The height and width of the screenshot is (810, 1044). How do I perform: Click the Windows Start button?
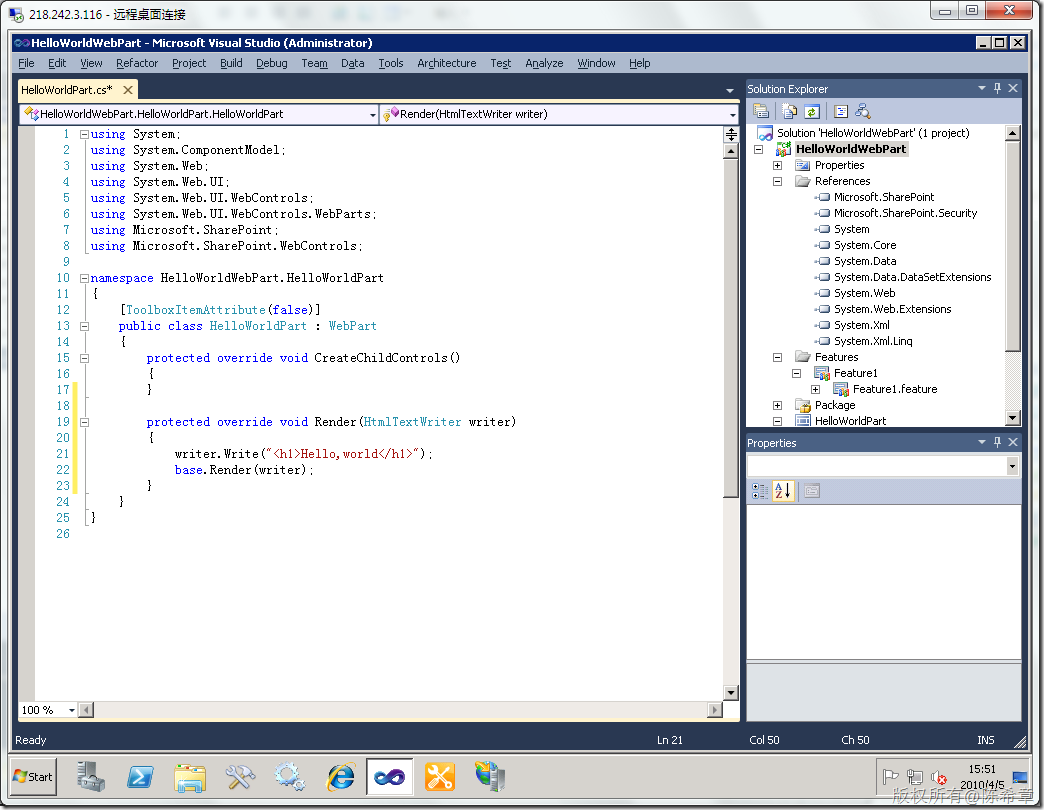click(33, 777)
